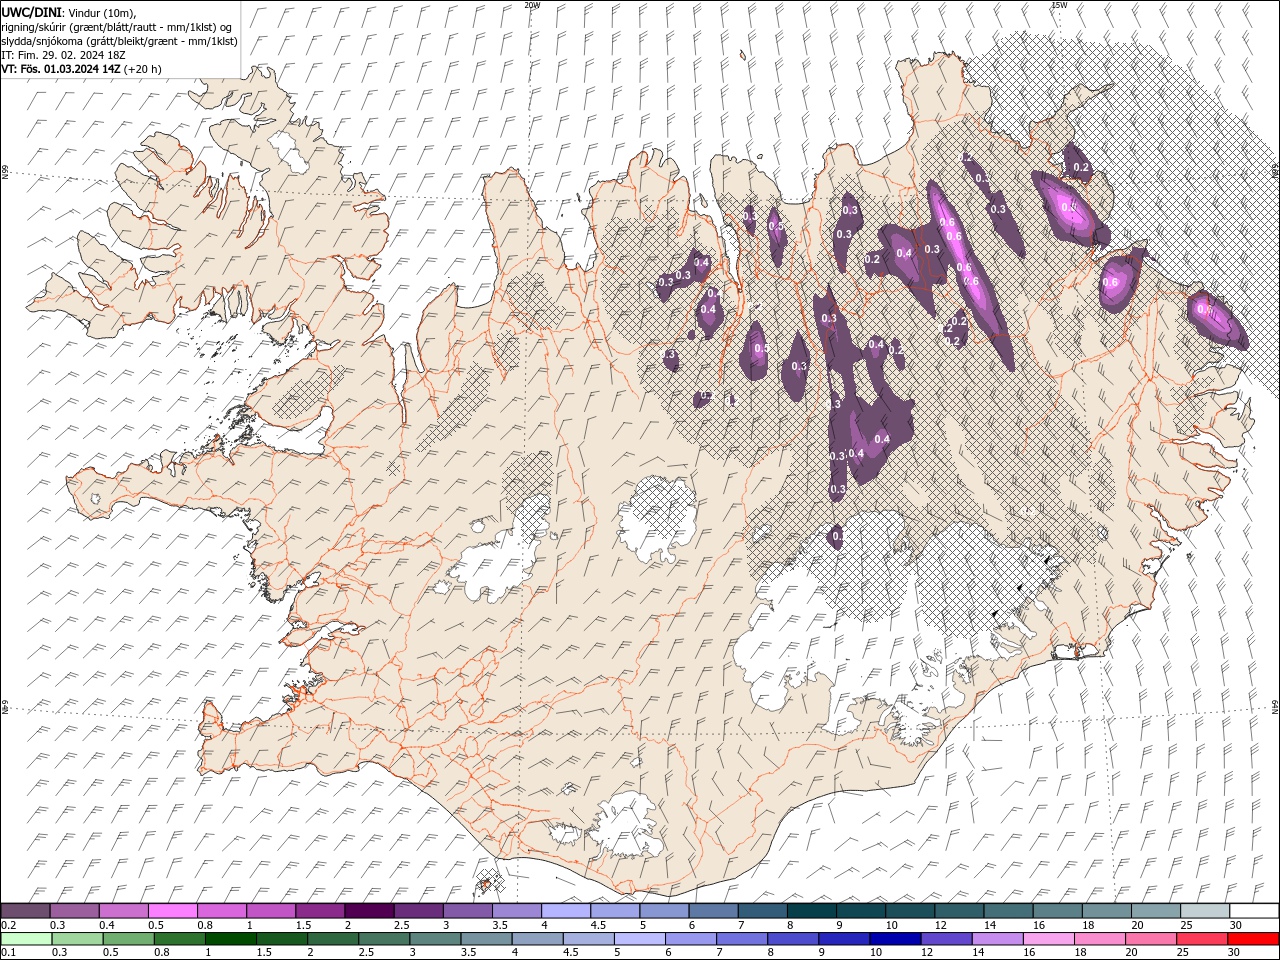This screenshot has width=1280, height=960.
Task: Click the 20W longitude label
Action: tap(532, 5)
